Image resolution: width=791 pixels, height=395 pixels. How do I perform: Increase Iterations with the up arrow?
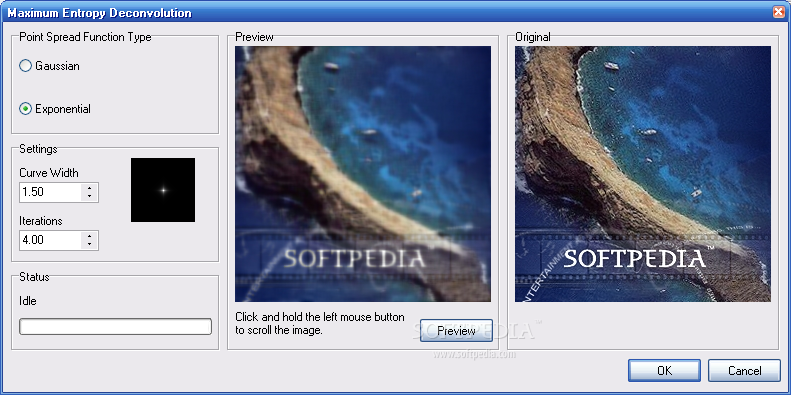[89, 236]
